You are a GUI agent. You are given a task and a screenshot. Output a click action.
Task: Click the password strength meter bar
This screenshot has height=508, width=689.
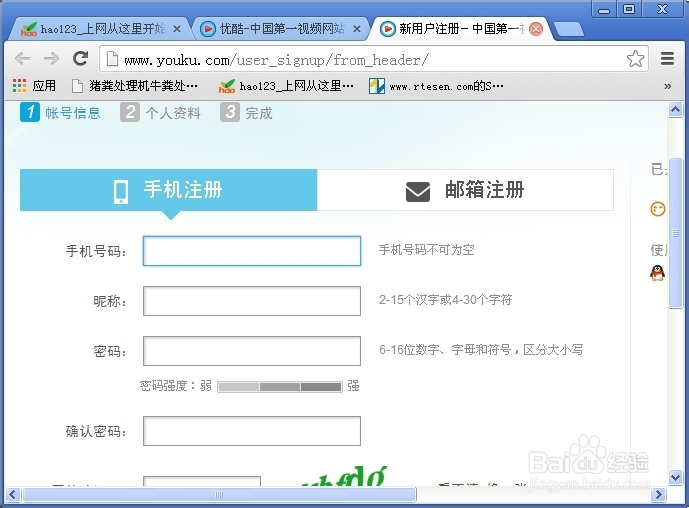[x=280, y=387]
